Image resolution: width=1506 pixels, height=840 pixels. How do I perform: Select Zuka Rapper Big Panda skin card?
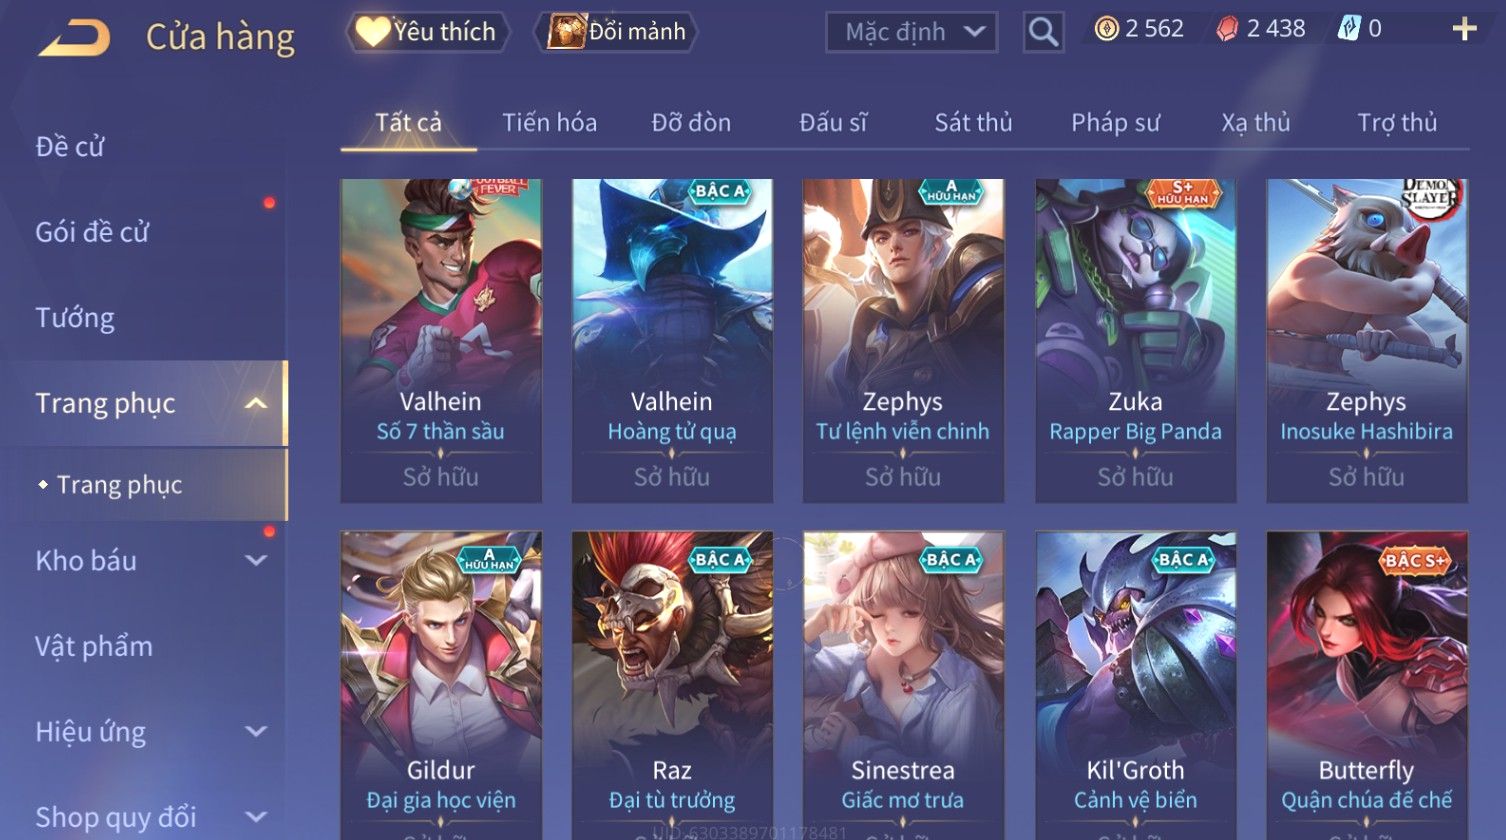[1135, 340]
